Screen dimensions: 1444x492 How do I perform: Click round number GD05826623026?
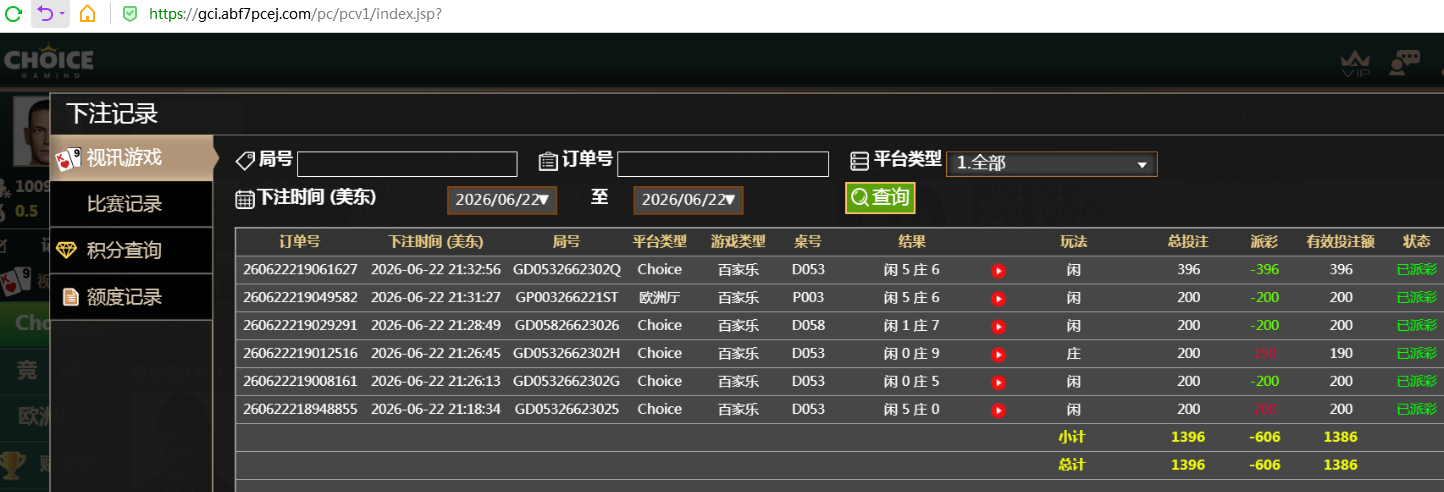567,326
